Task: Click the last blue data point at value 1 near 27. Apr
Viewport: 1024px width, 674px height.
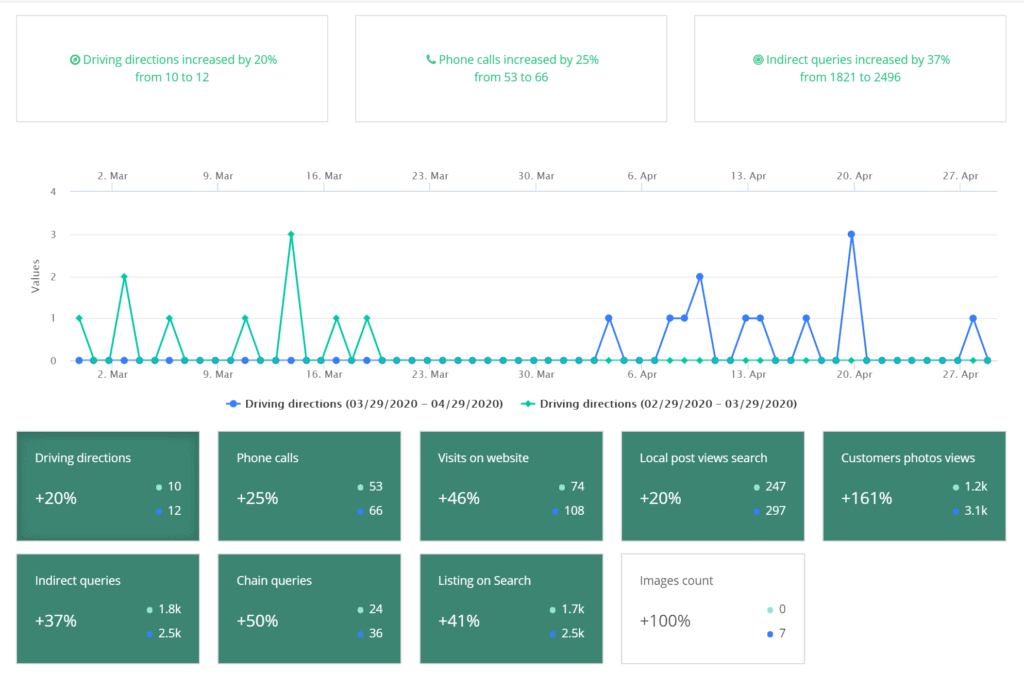Action: 973,318
